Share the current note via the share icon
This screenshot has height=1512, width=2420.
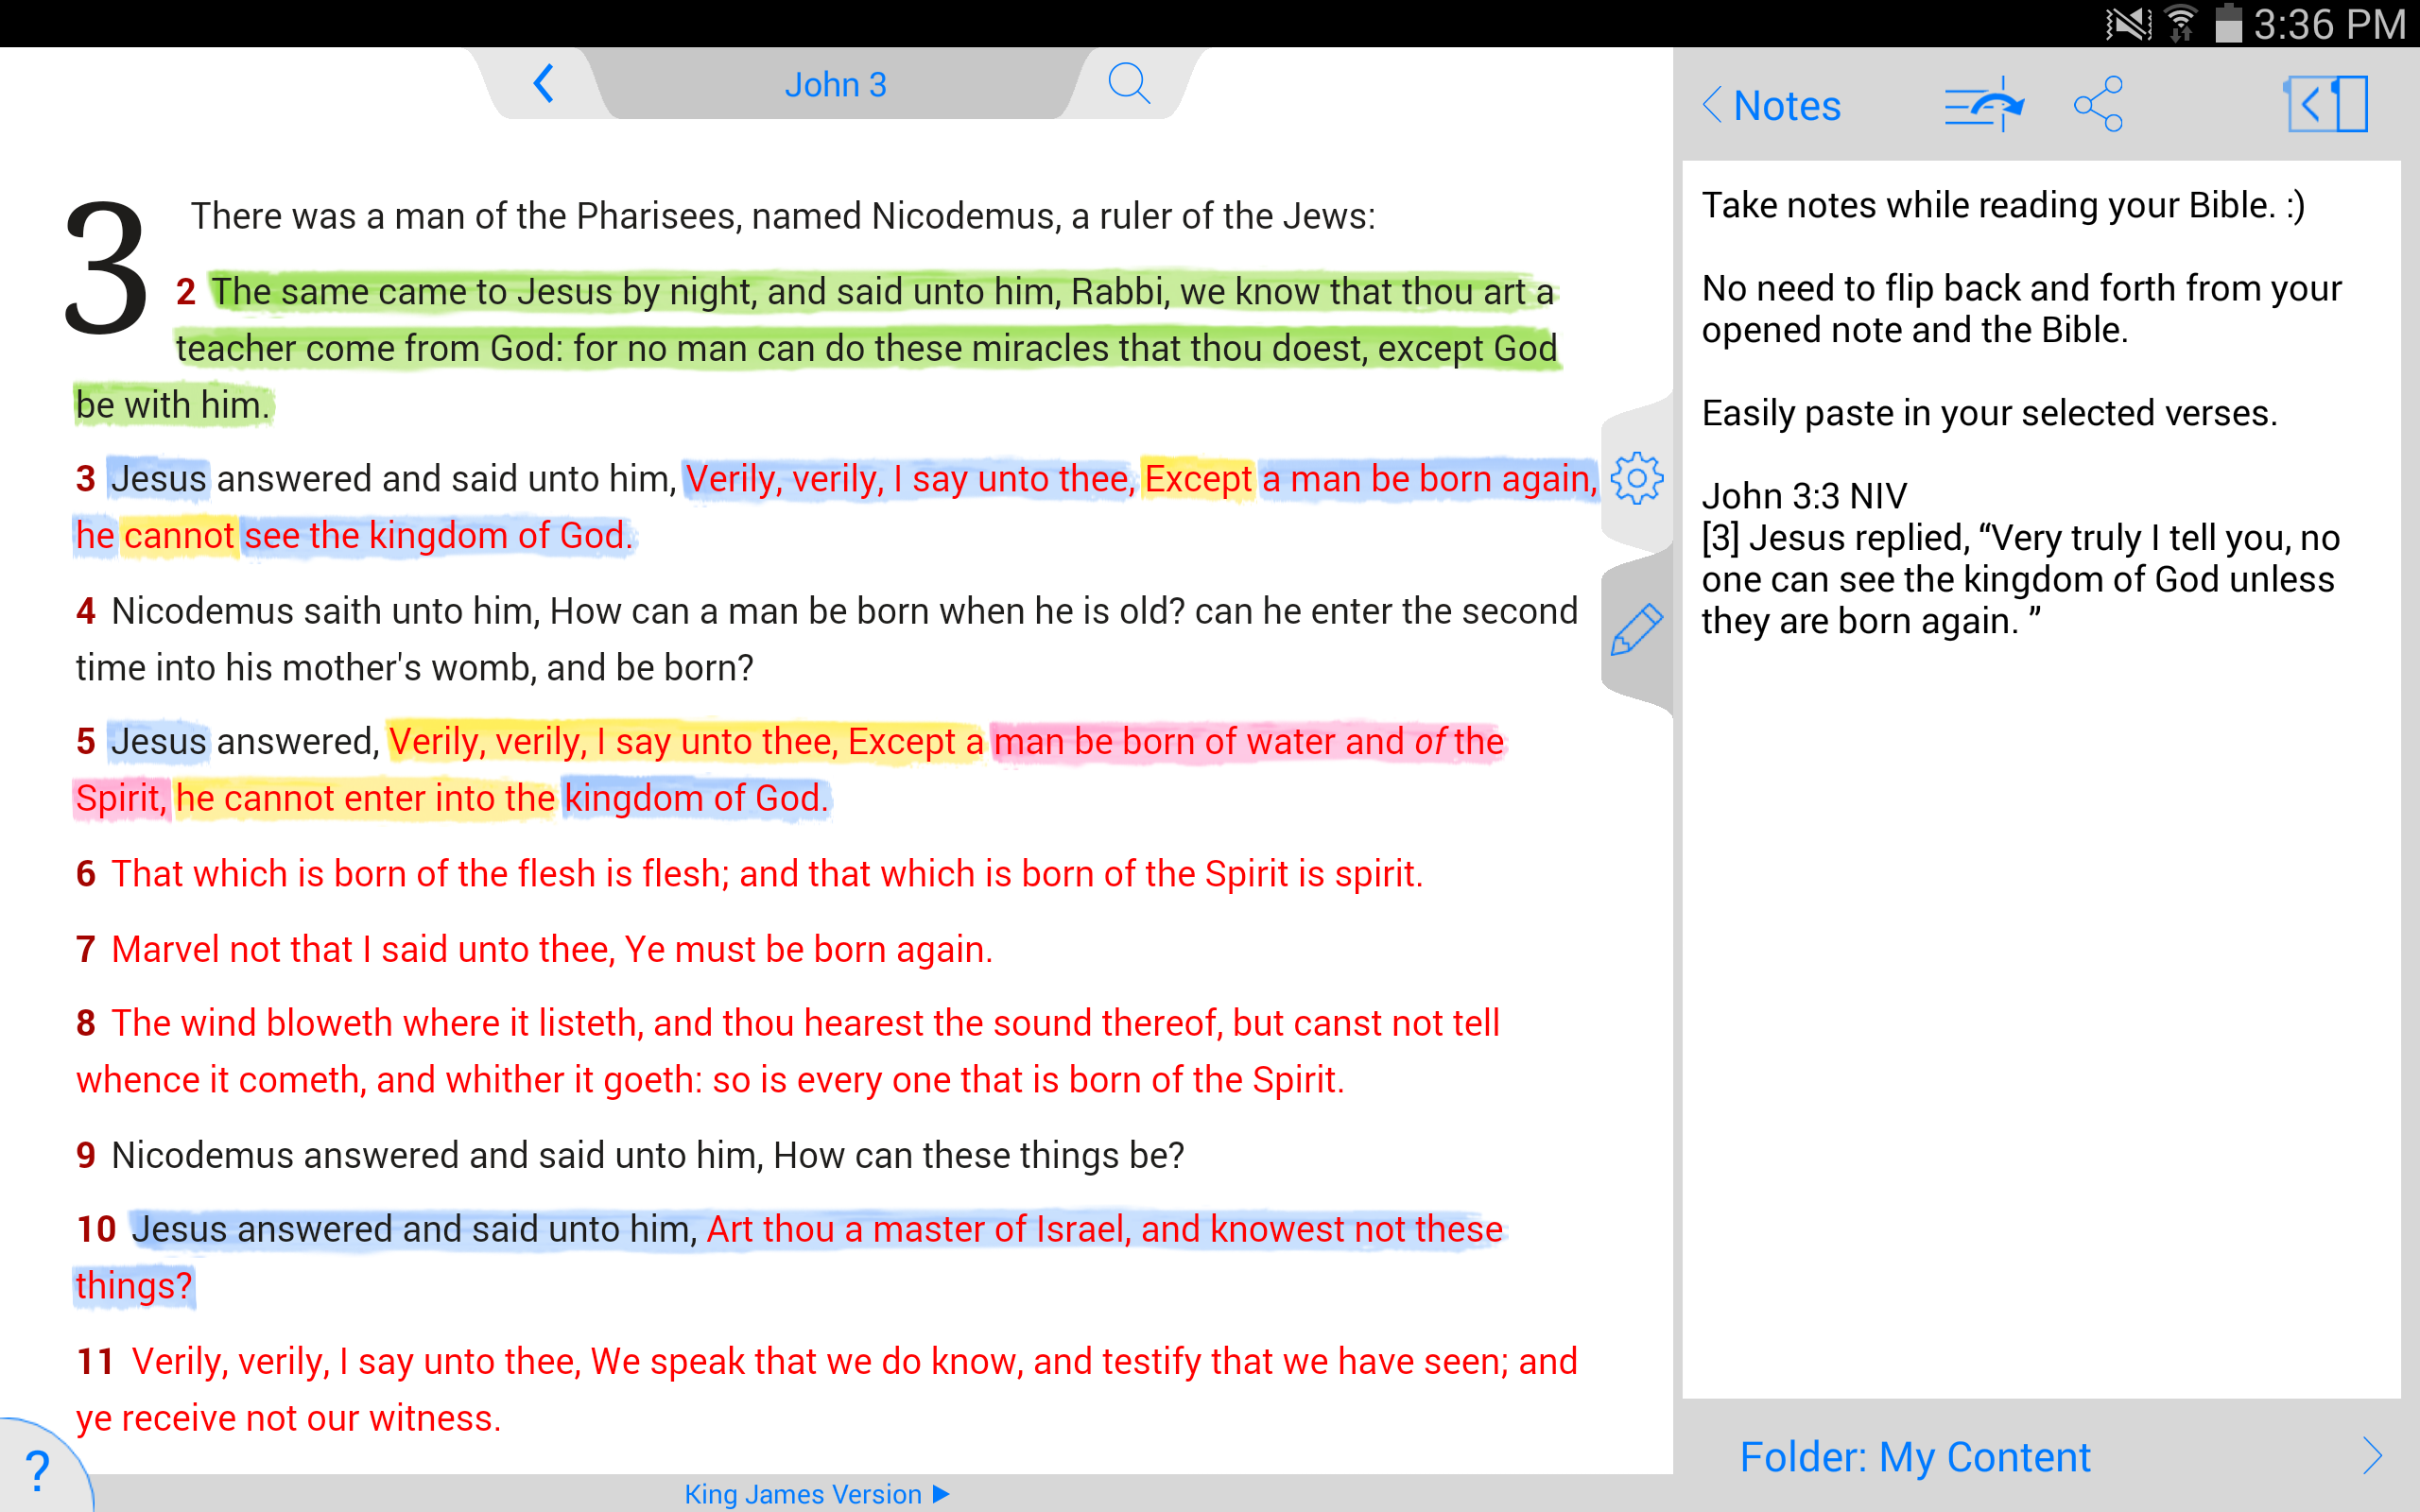coord(2098,104)
